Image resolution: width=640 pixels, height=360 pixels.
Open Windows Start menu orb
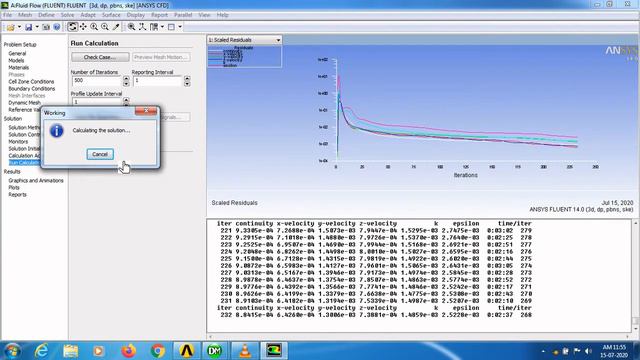pos(12,351)
